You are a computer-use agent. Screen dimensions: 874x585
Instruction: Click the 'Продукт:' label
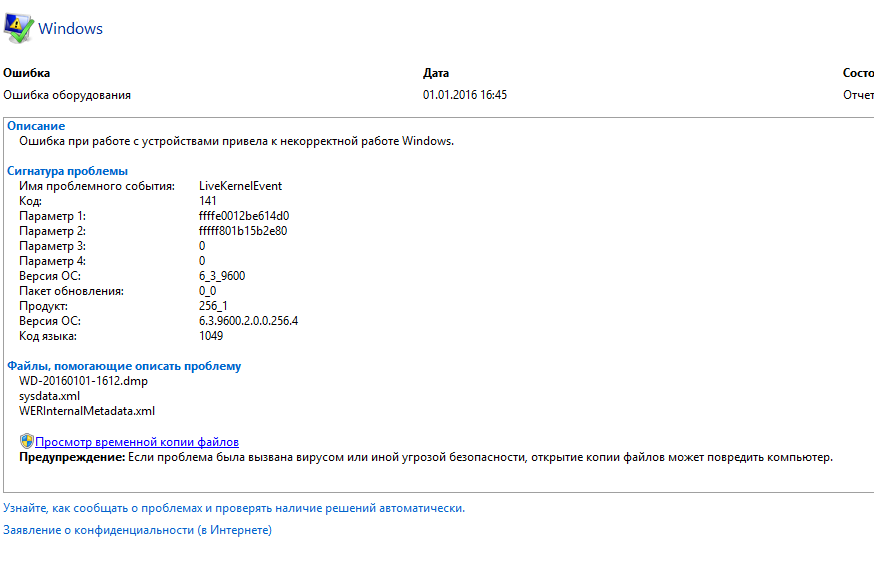pyautogui.click(x=43, y=306)
